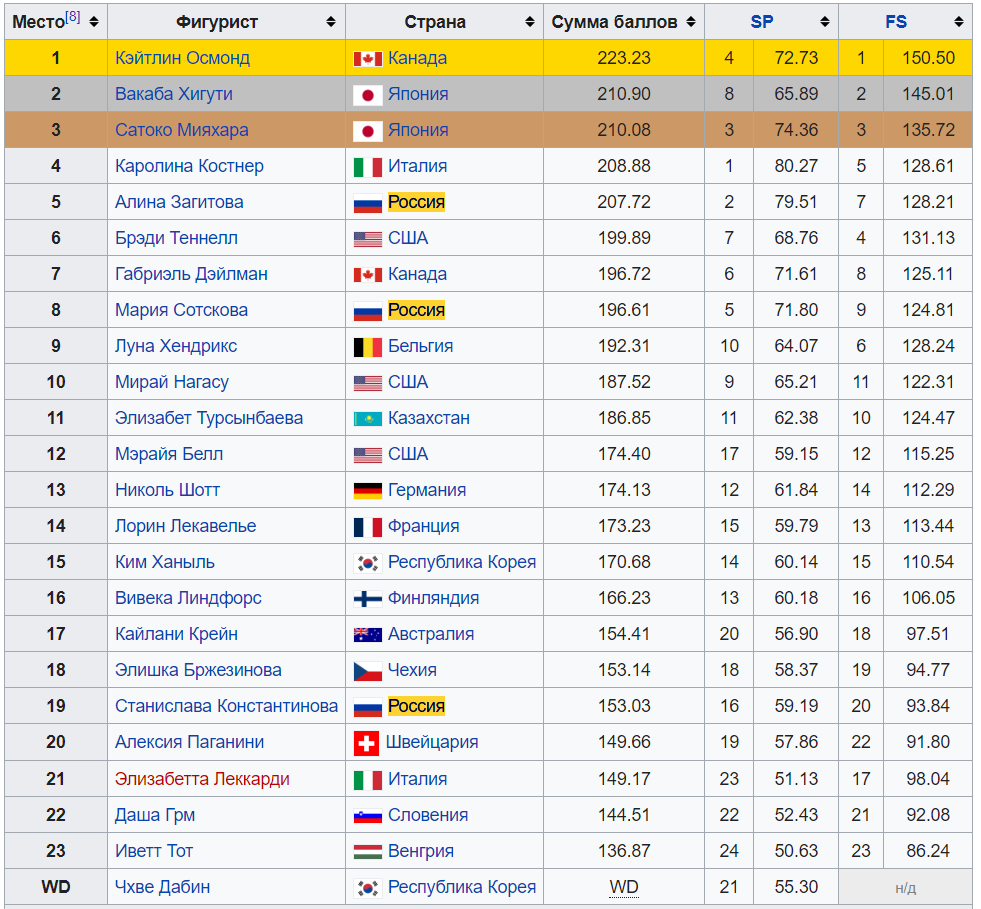
Task: Click the Belgium flag icon in row 9
Action: 367,347
